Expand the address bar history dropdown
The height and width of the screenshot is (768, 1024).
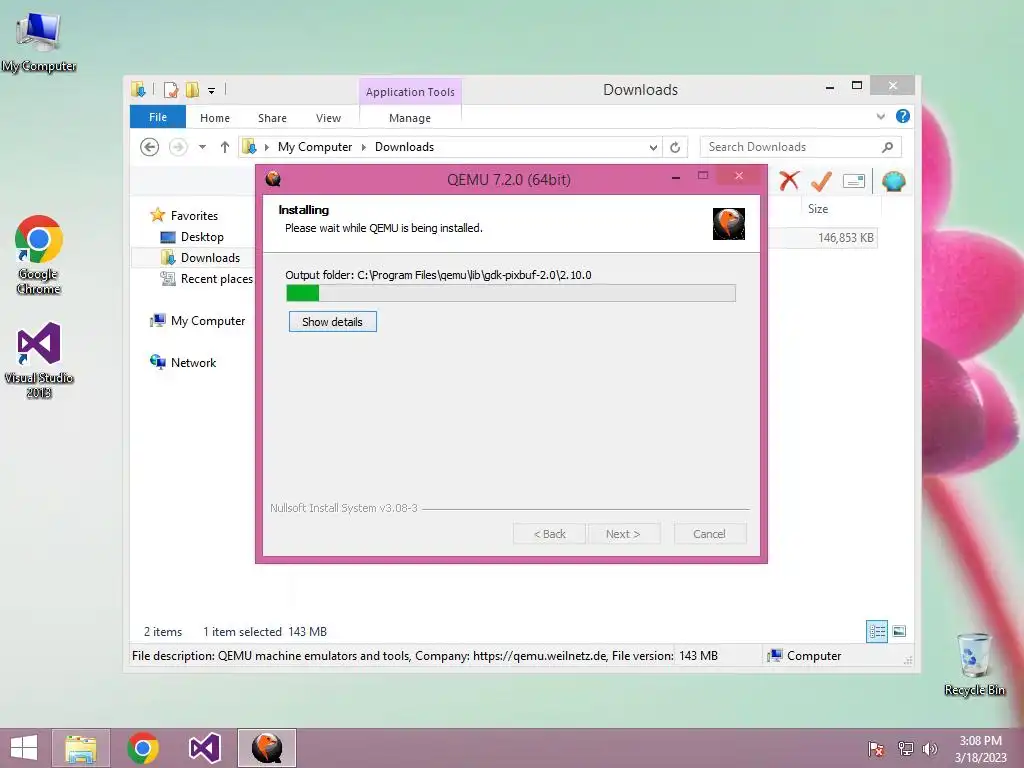click(653, 147)
